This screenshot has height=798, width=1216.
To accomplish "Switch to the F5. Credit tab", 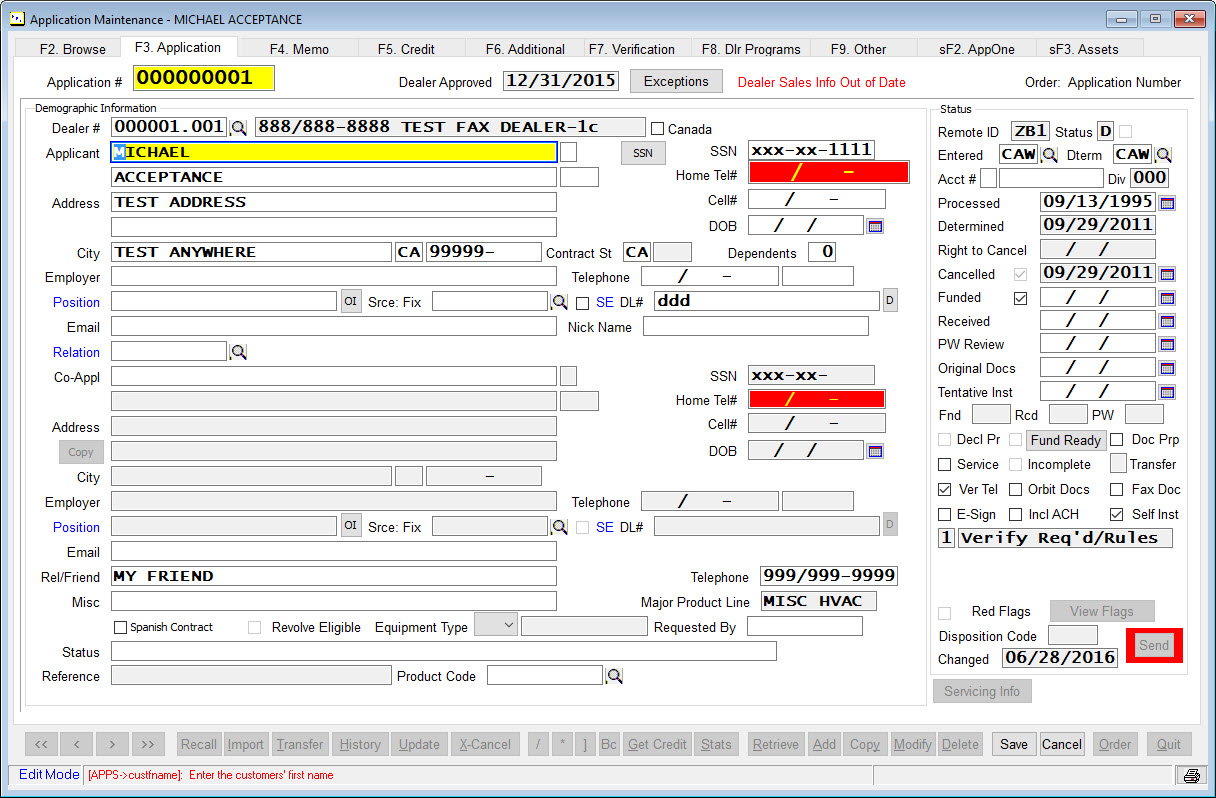I will 405,49.
